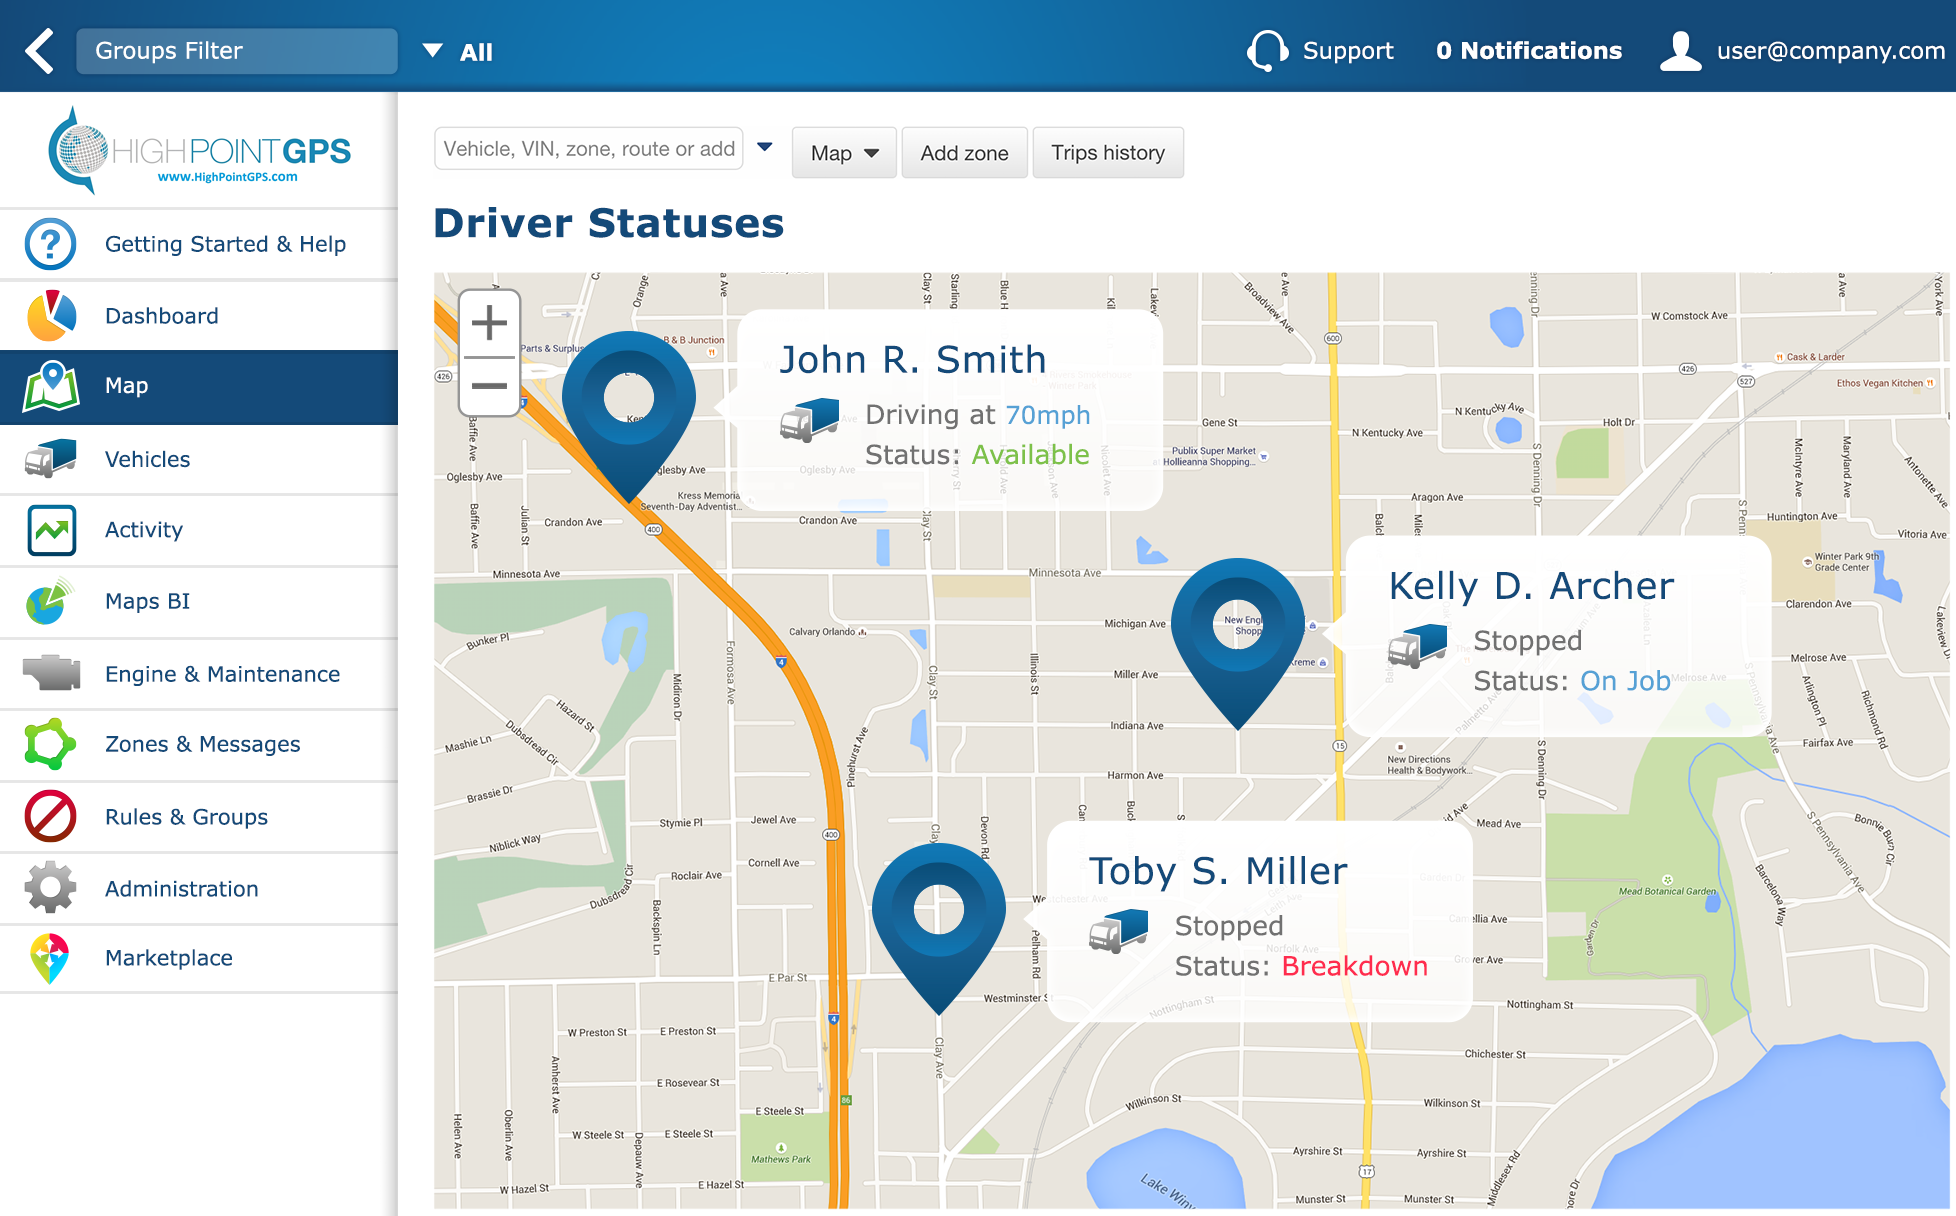Image resolution: width=1956 pixels, height=1216 pixels.
Task: Click the vehicle search input field
Action: pos(588,149)
